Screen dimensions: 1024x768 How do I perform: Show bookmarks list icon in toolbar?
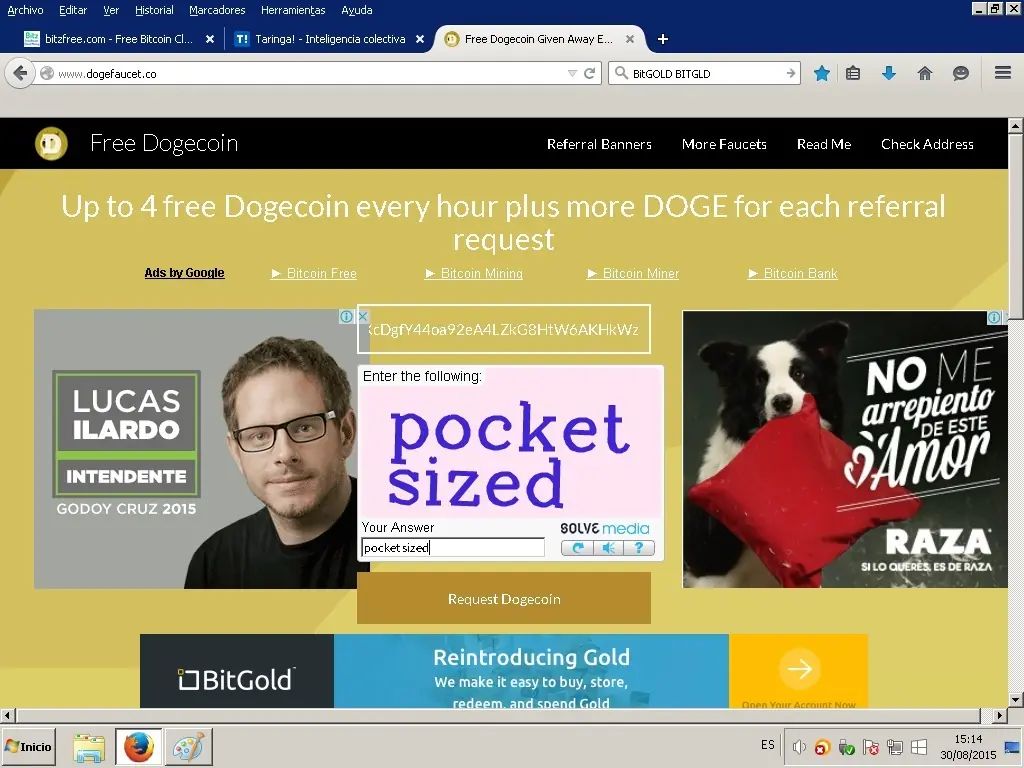pyautogui.click(x=853, y=73)
